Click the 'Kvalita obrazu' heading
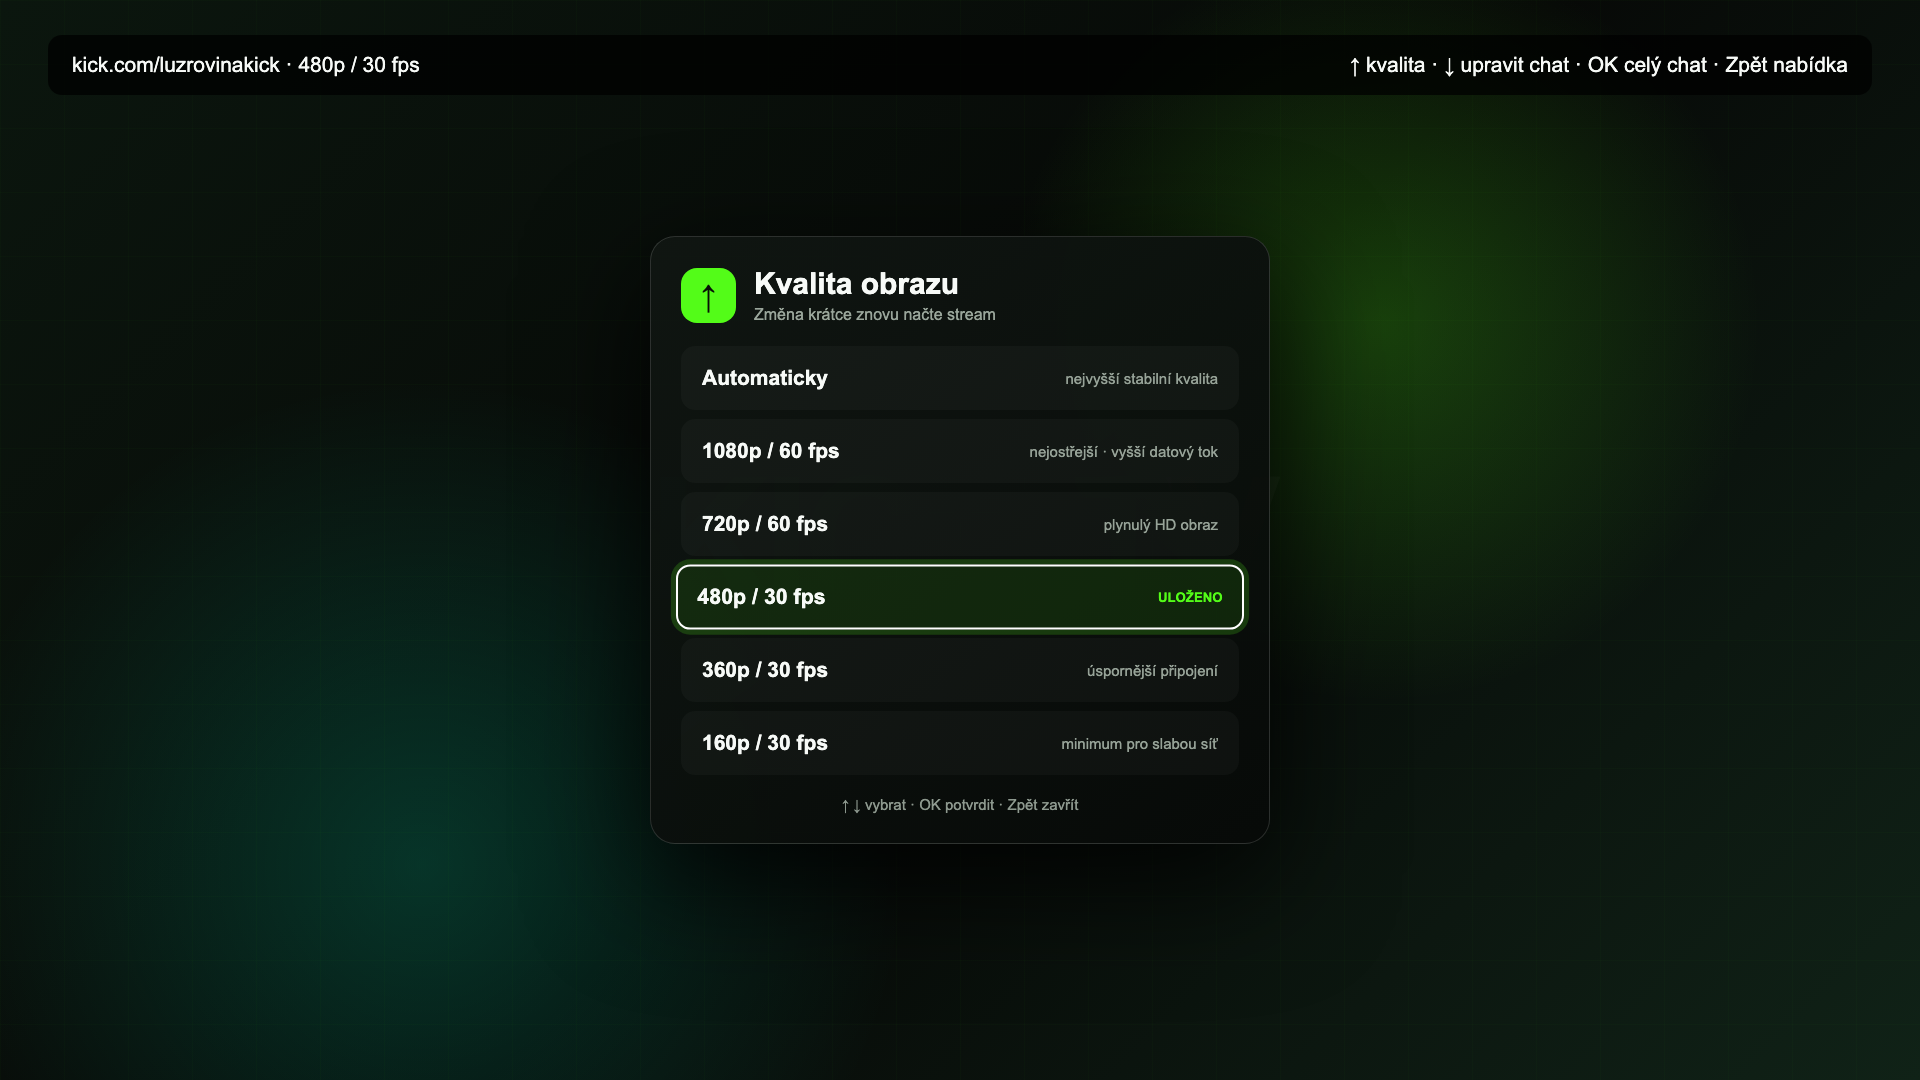The image size is (1920, 1080). (x=856, y=283)
